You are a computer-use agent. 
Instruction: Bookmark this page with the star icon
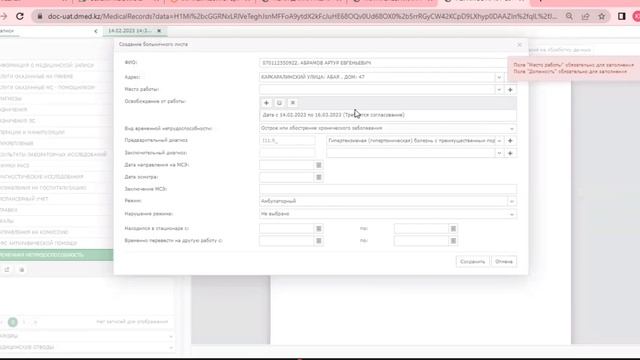[602, 16]
